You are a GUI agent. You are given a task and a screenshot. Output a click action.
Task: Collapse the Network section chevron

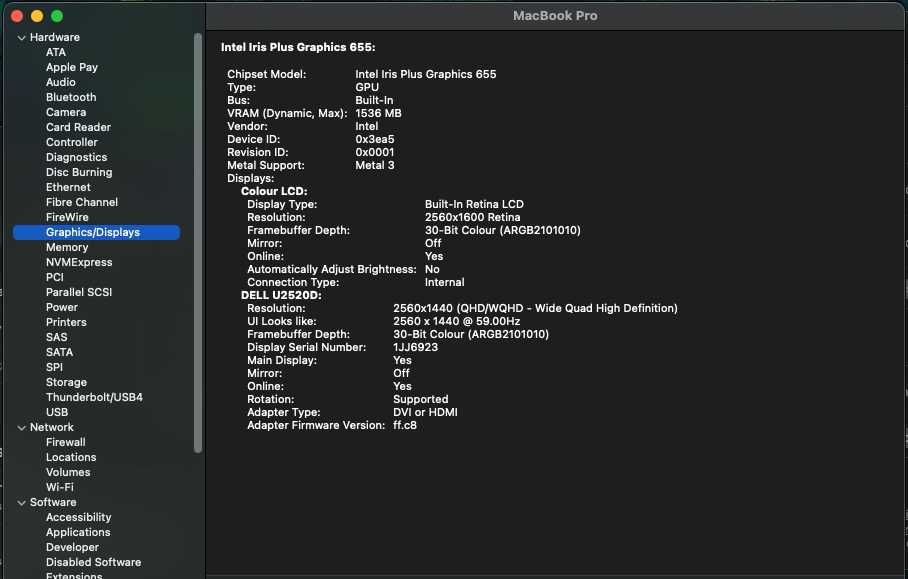pos(21,428)
